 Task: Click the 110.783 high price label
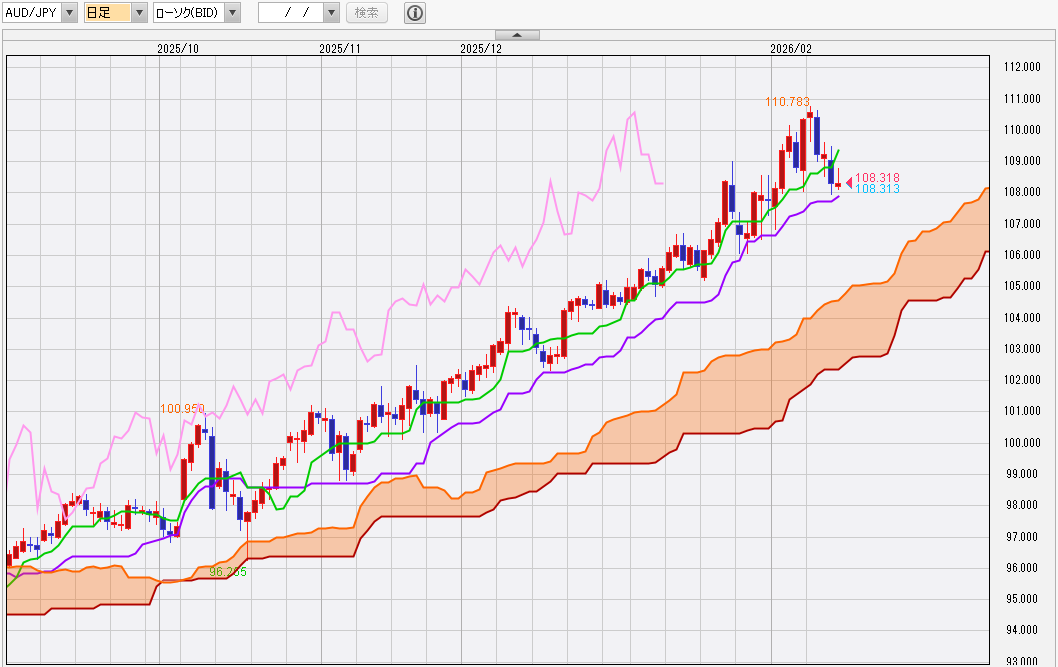point(787,102)
